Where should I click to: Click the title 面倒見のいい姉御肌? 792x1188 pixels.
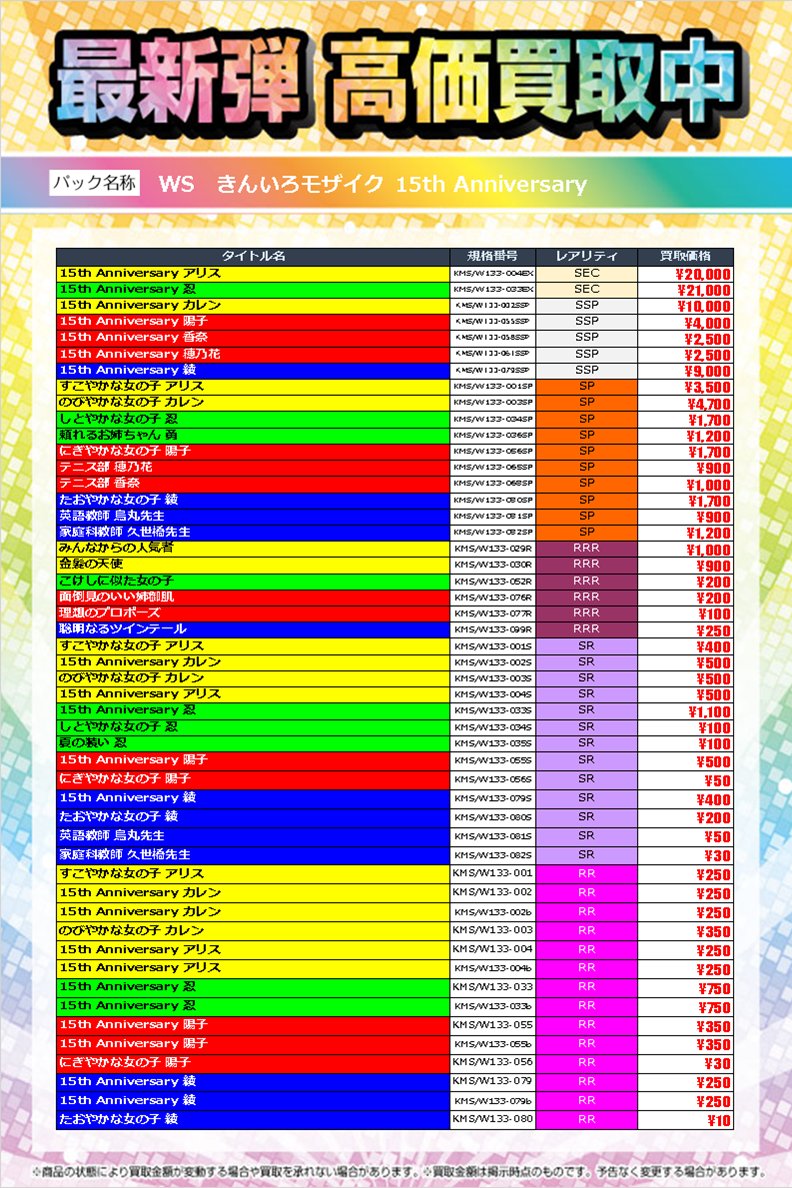pyautogui.click(x=116, y=596)
